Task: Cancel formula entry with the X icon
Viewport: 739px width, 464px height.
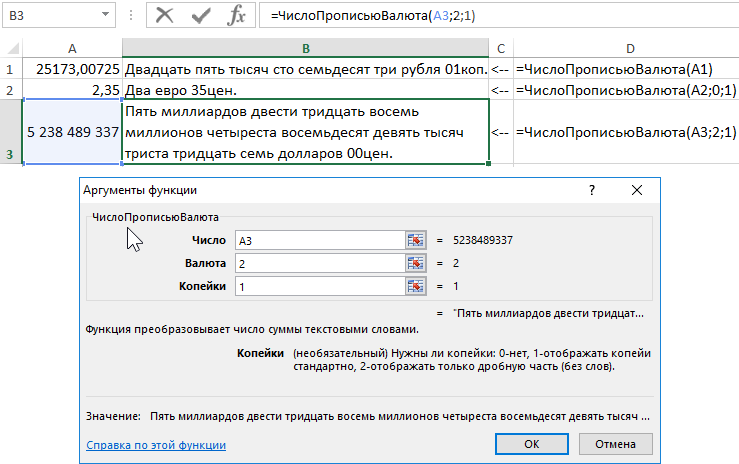Action: 164,16
